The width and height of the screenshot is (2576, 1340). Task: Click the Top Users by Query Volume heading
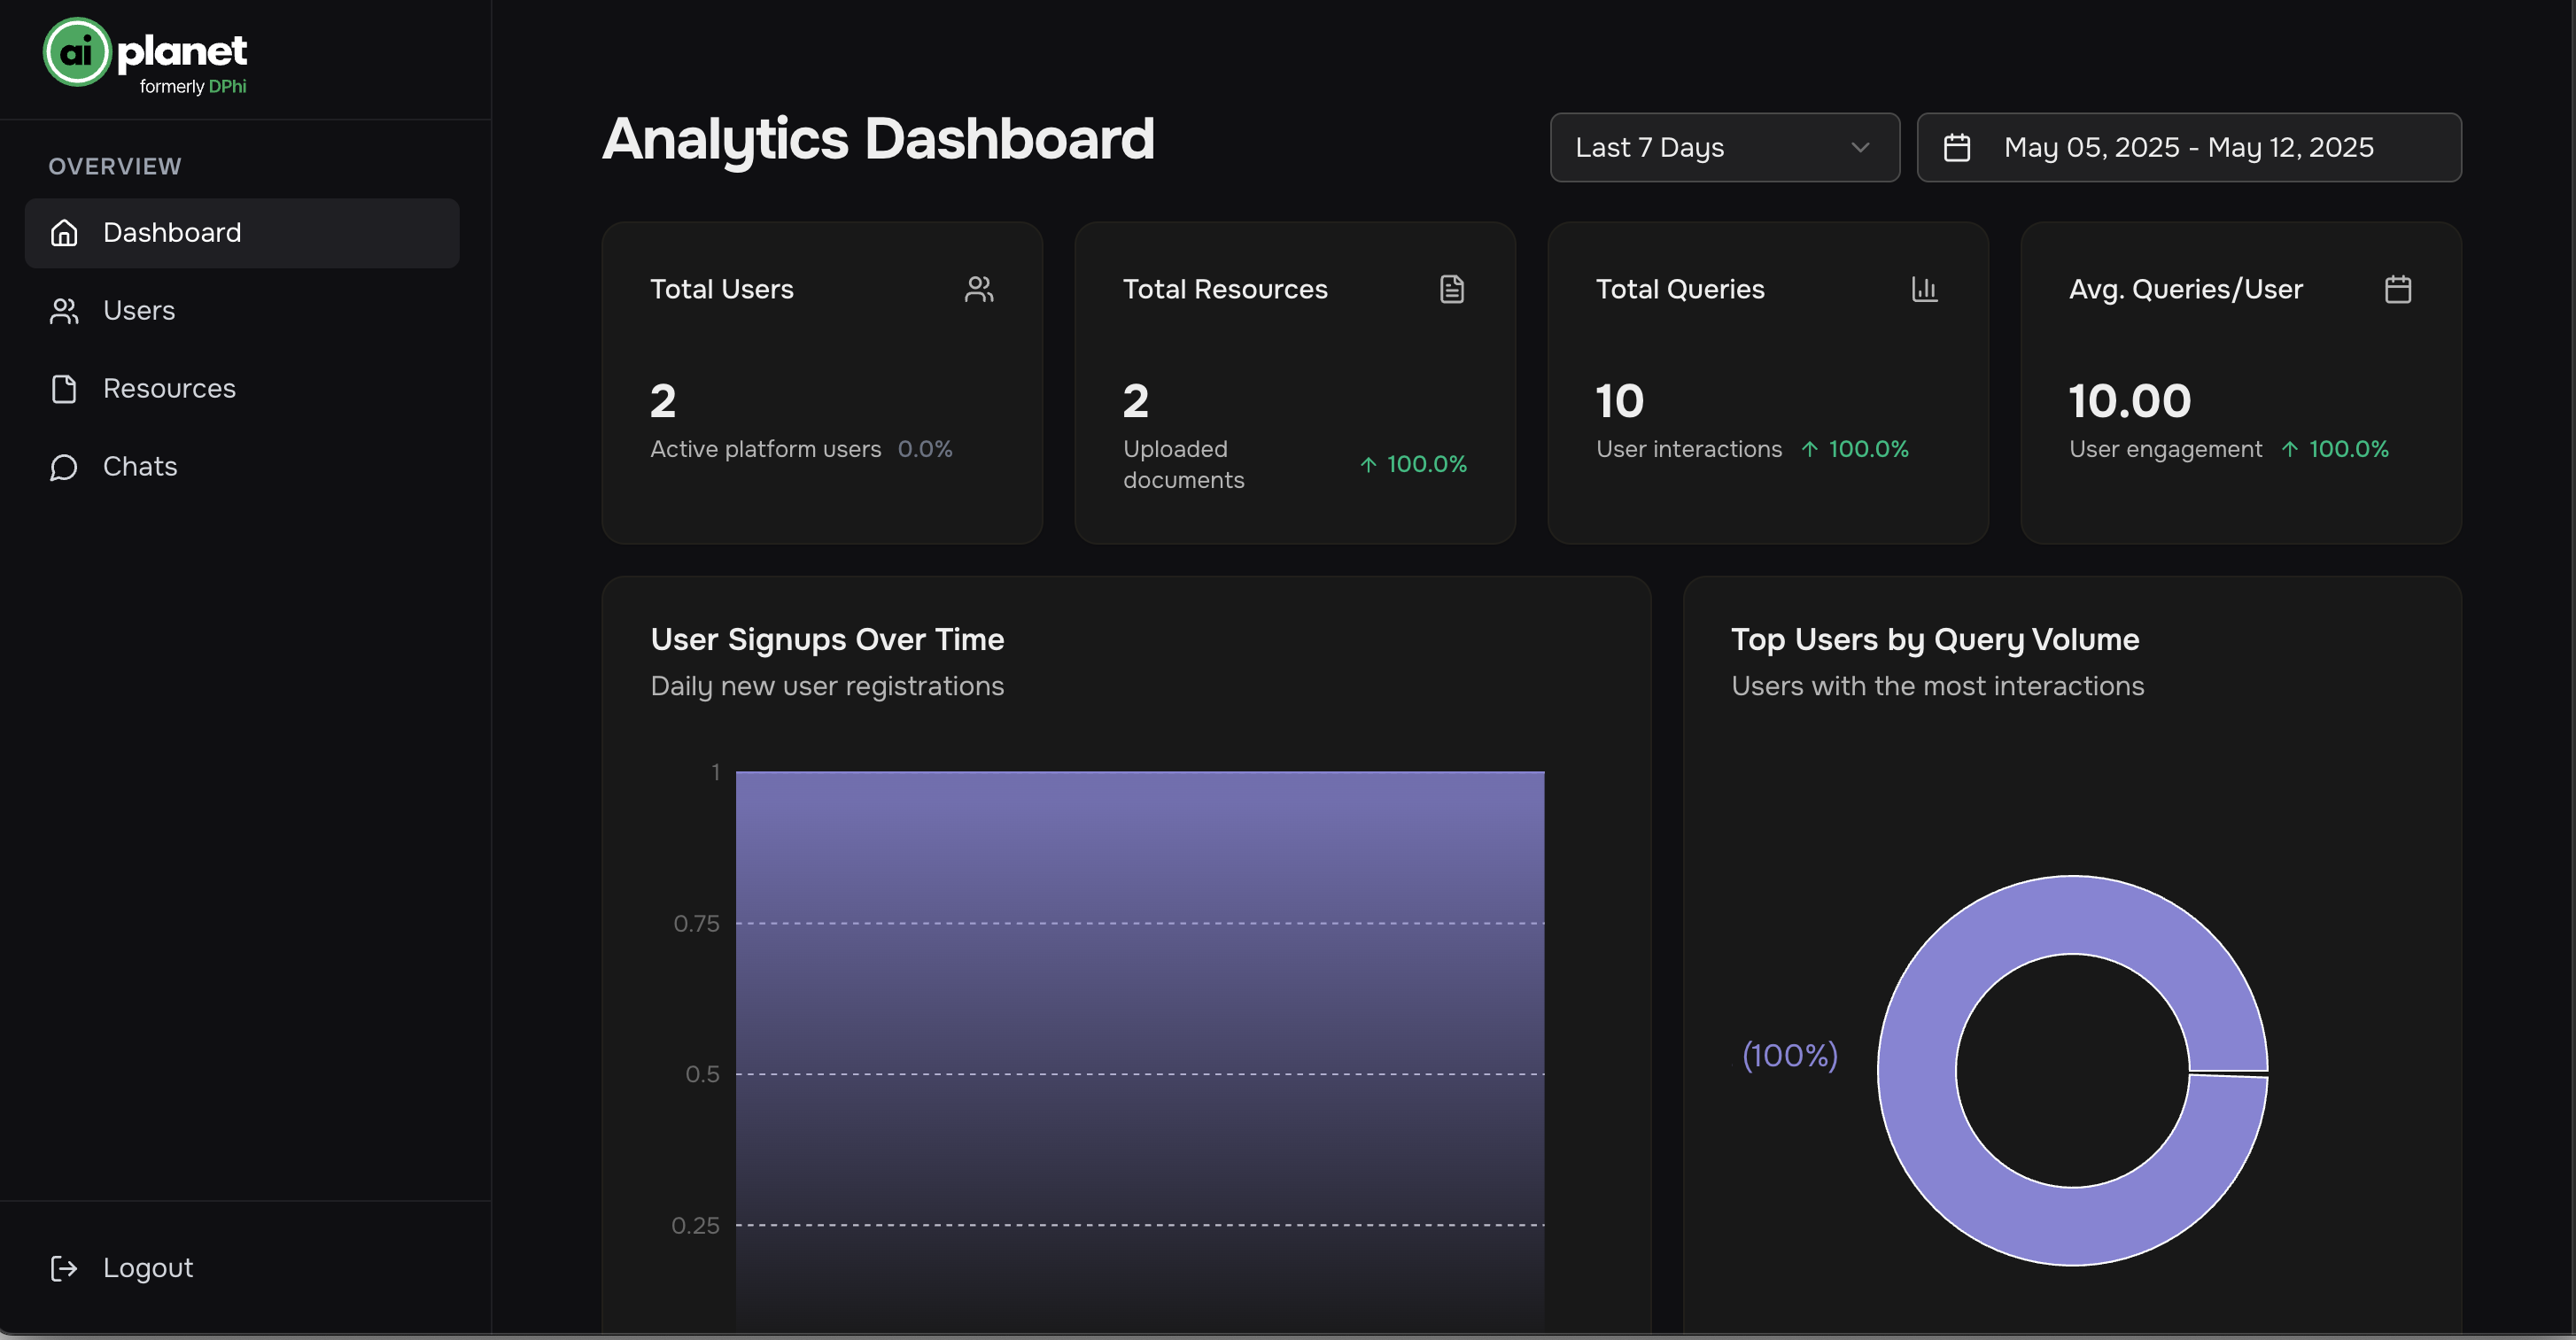1935,640
